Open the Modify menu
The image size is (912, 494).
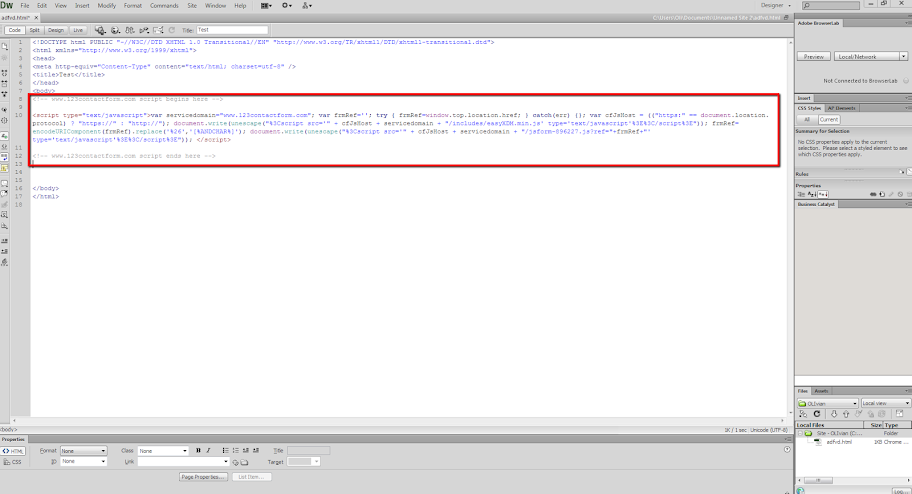click(x=106, y=6)
